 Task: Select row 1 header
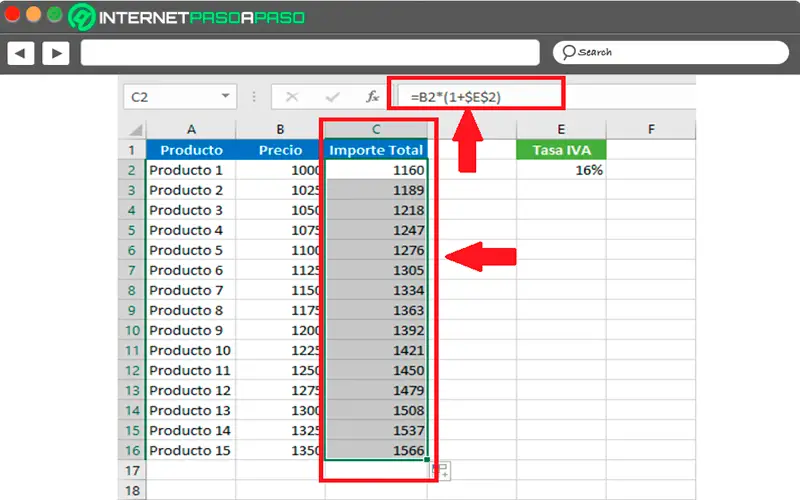tap(132, 150)
